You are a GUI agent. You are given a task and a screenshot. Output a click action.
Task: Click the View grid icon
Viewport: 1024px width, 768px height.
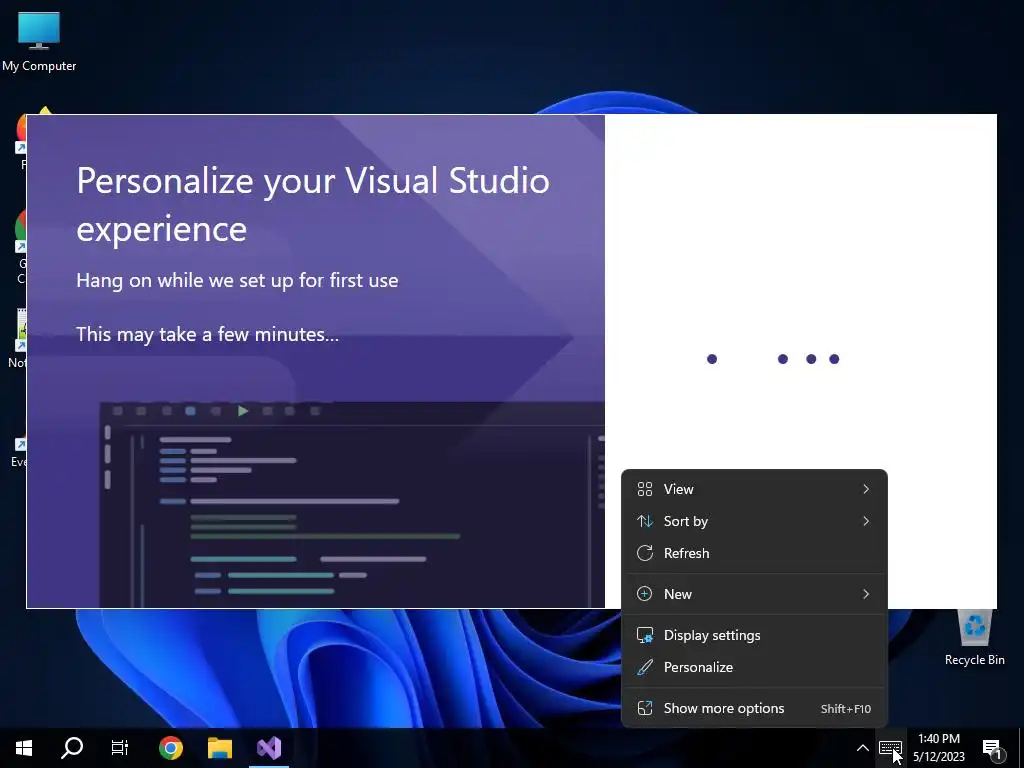click(x=645, y=489)
